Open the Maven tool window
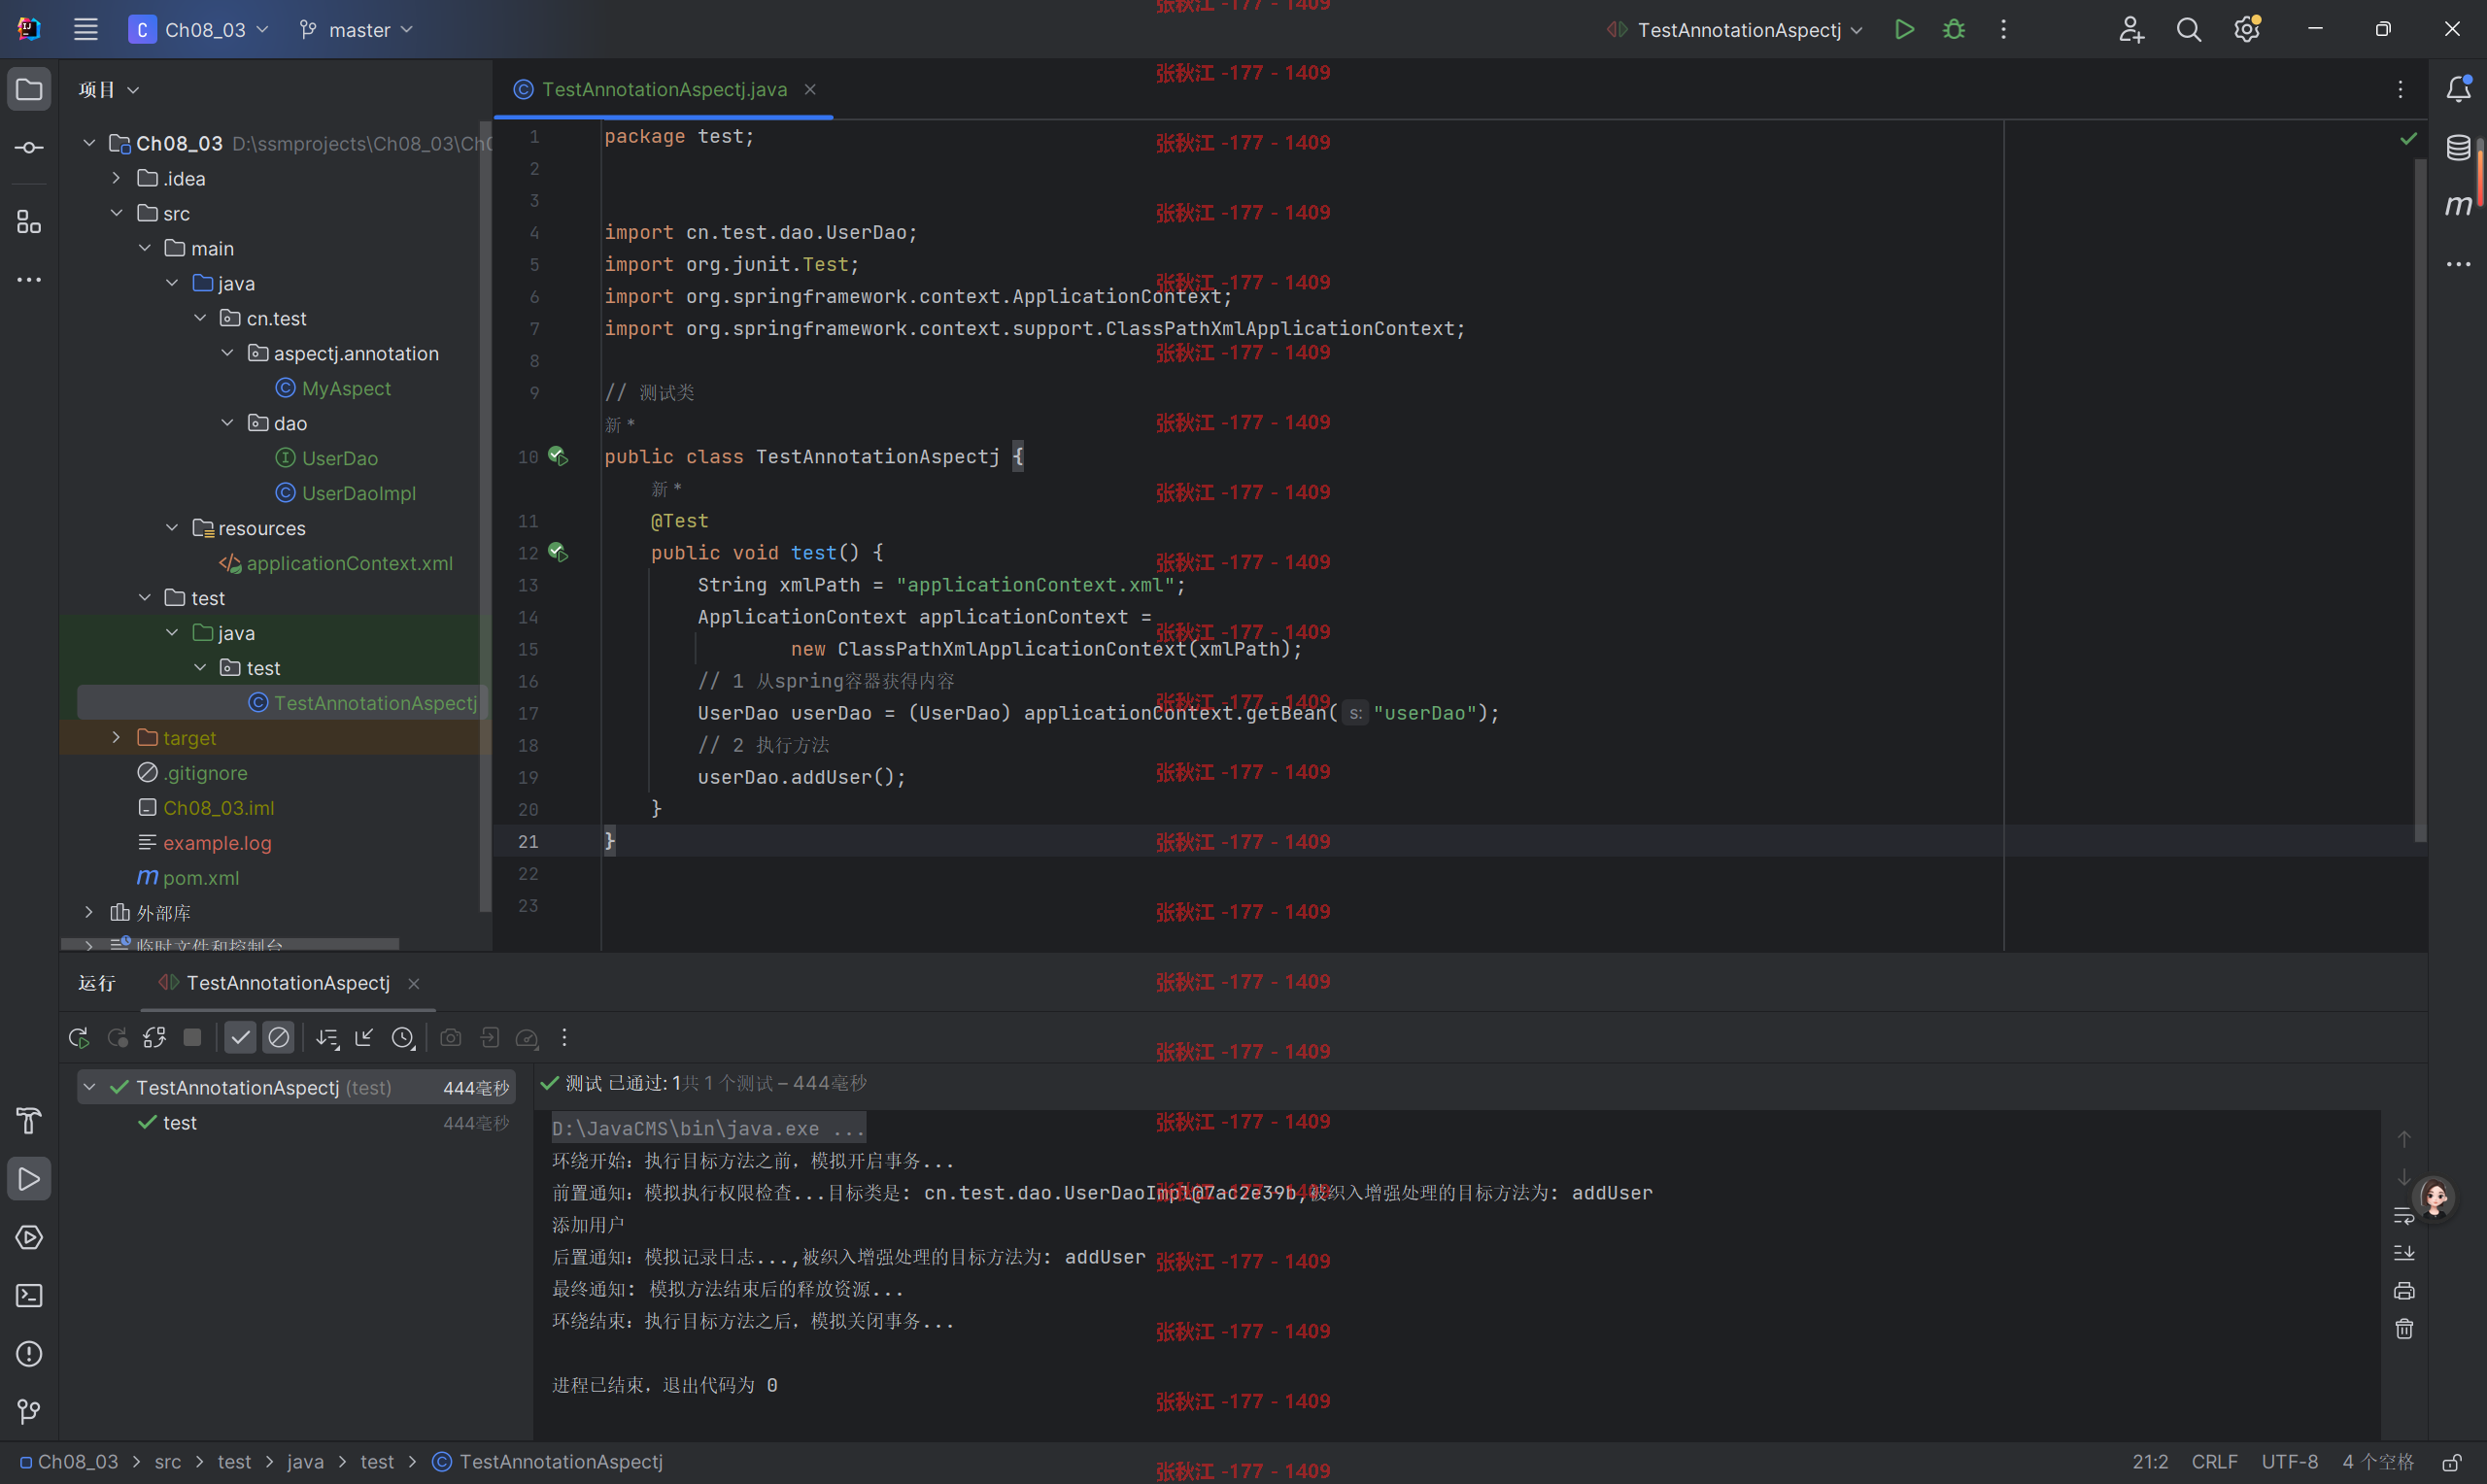This screenshot has width=2487, height=1484. pos(2458,205)
